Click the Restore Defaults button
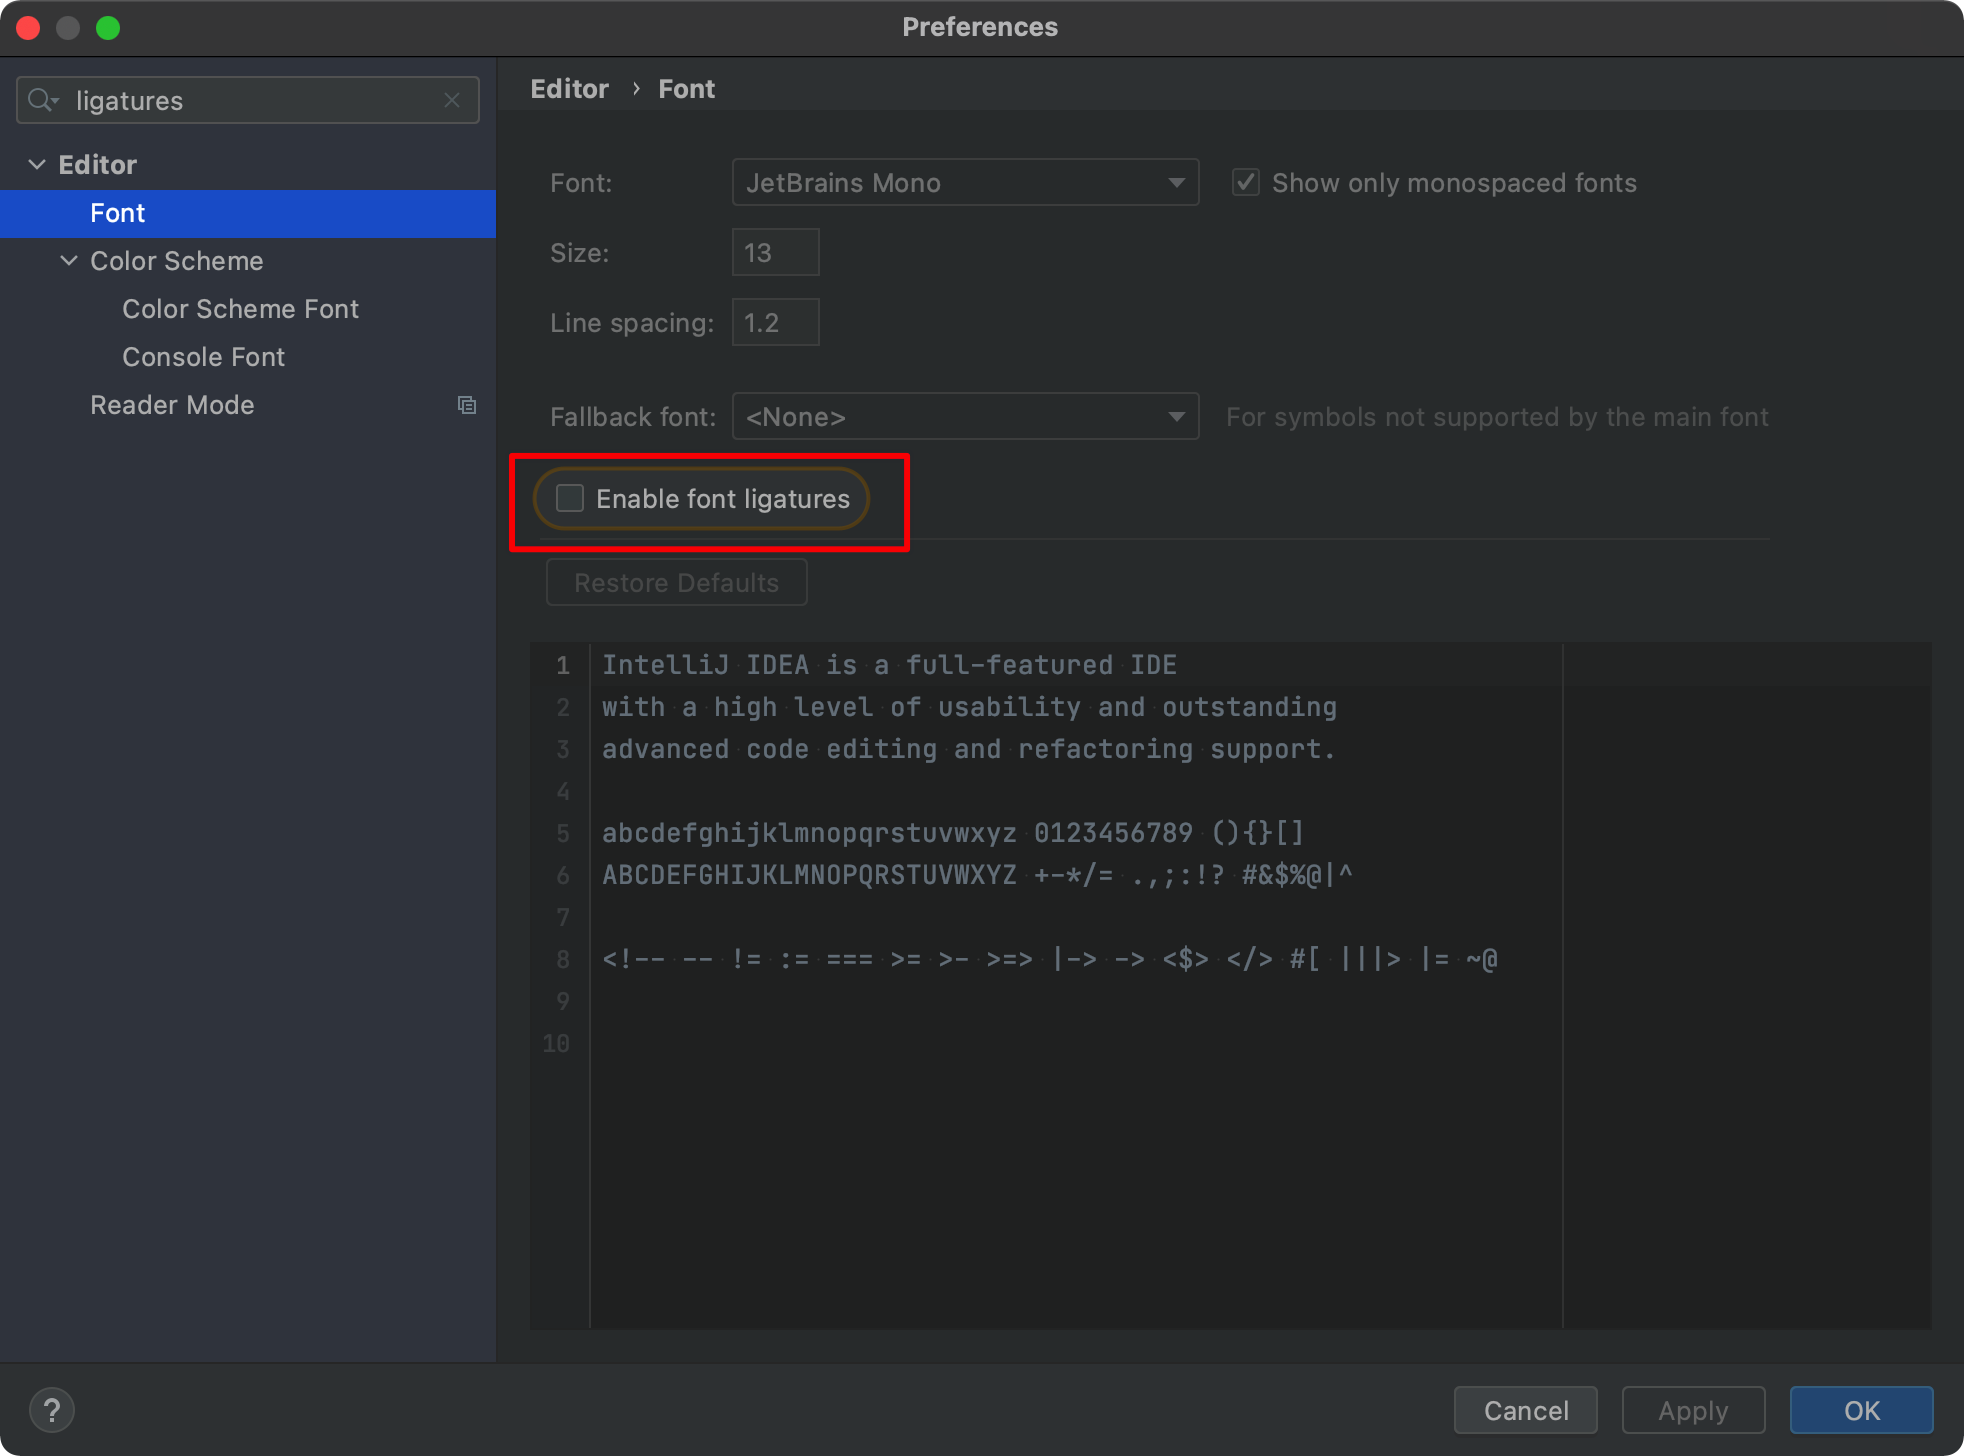The height and width of the screenshot is (1456, 1964). pos(677,582)
